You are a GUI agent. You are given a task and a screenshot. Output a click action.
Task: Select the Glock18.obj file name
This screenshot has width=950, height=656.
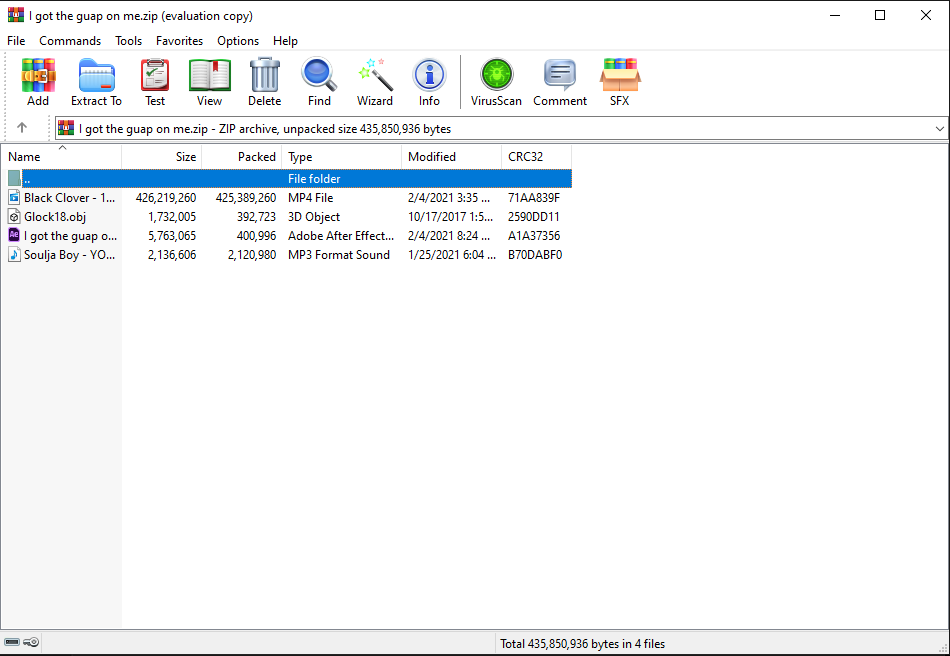tap(55, 216)
